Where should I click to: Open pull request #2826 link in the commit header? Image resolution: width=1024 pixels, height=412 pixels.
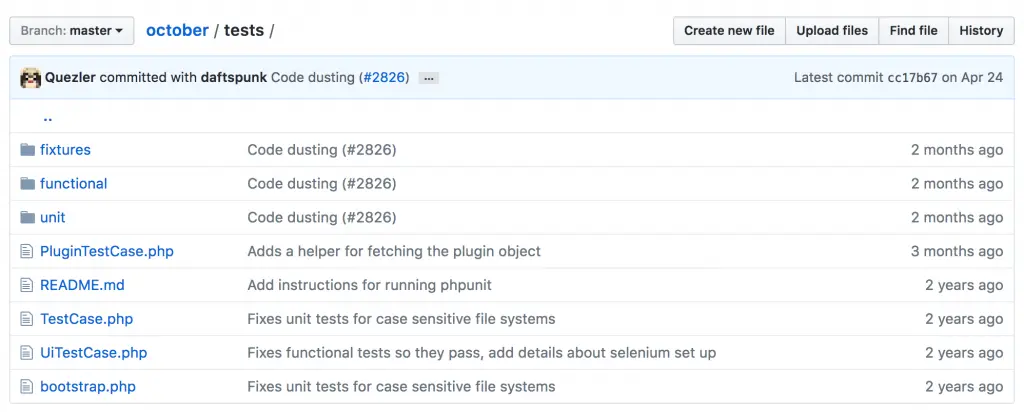(384, 77)
